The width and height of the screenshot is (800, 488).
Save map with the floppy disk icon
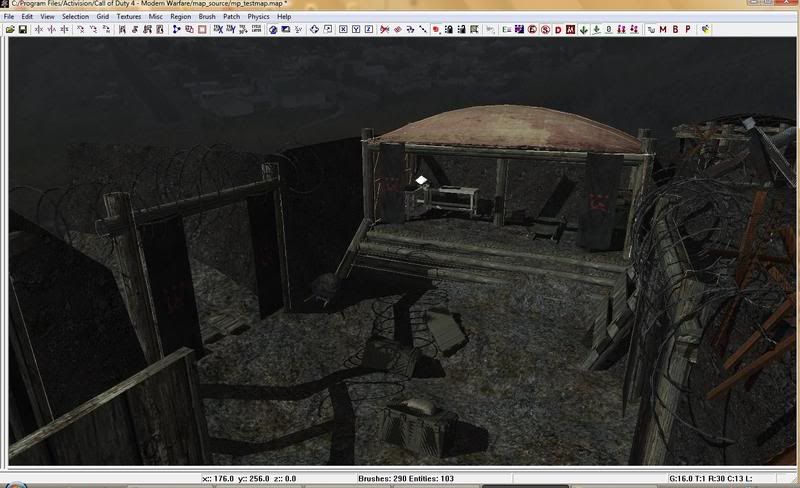22,30
